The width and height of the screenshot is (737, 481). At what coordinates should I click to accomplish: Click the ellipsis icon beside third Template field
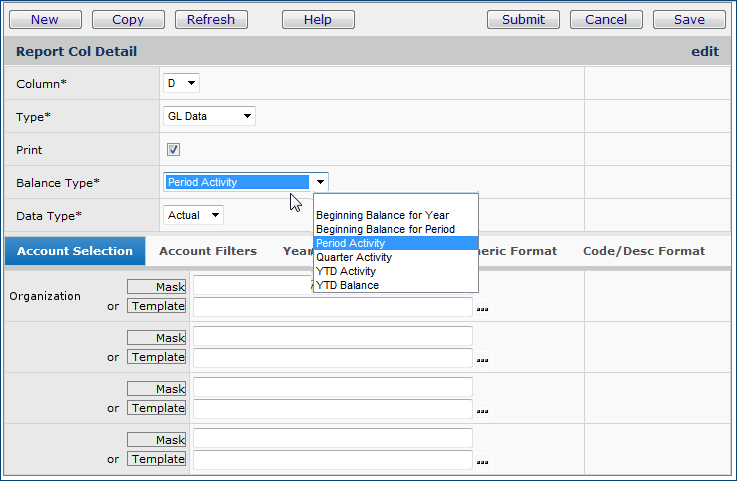pos(483,410)
